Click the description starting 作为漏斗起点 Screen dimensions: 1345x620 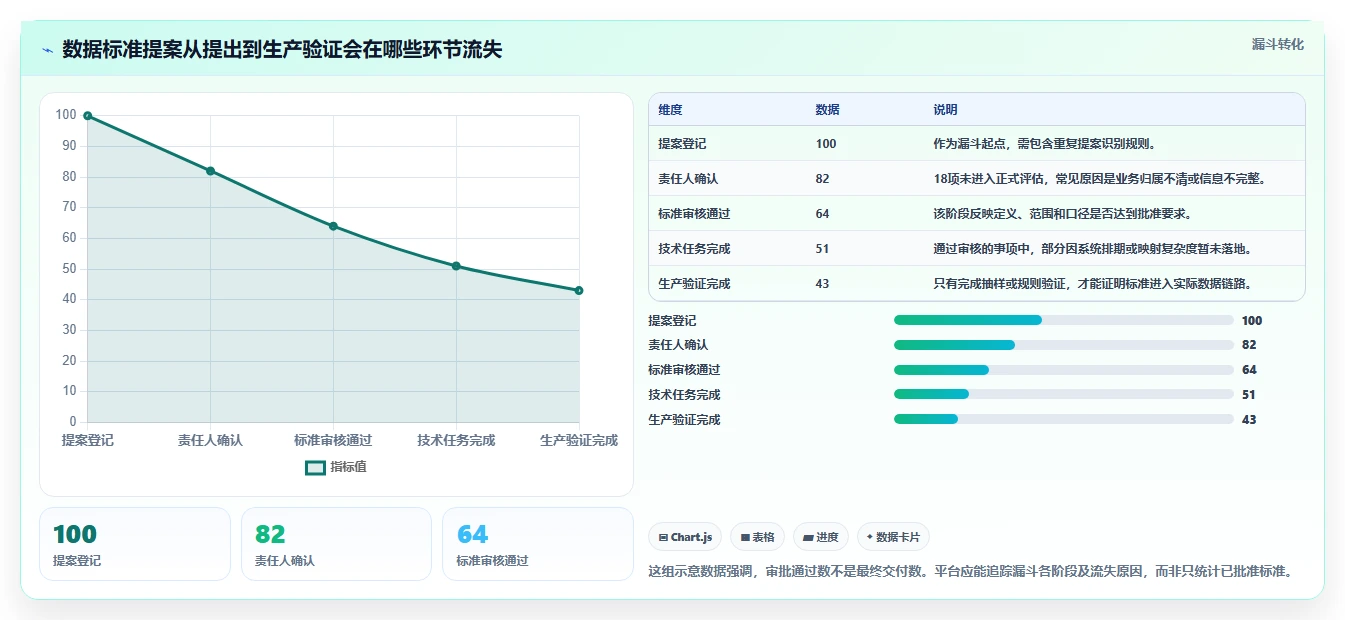[x=1045, y=144]
